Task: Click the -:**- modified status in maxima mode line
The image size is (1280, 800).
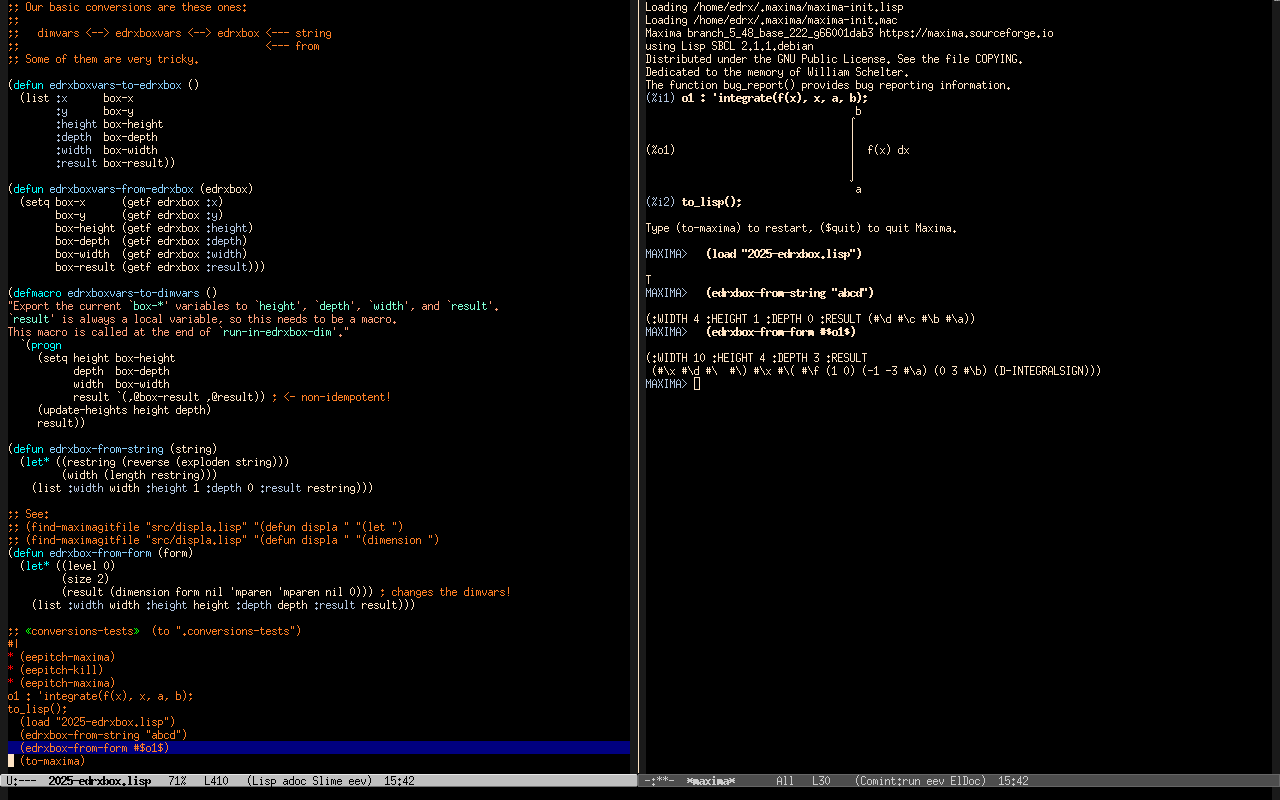Action: point(660,781)
